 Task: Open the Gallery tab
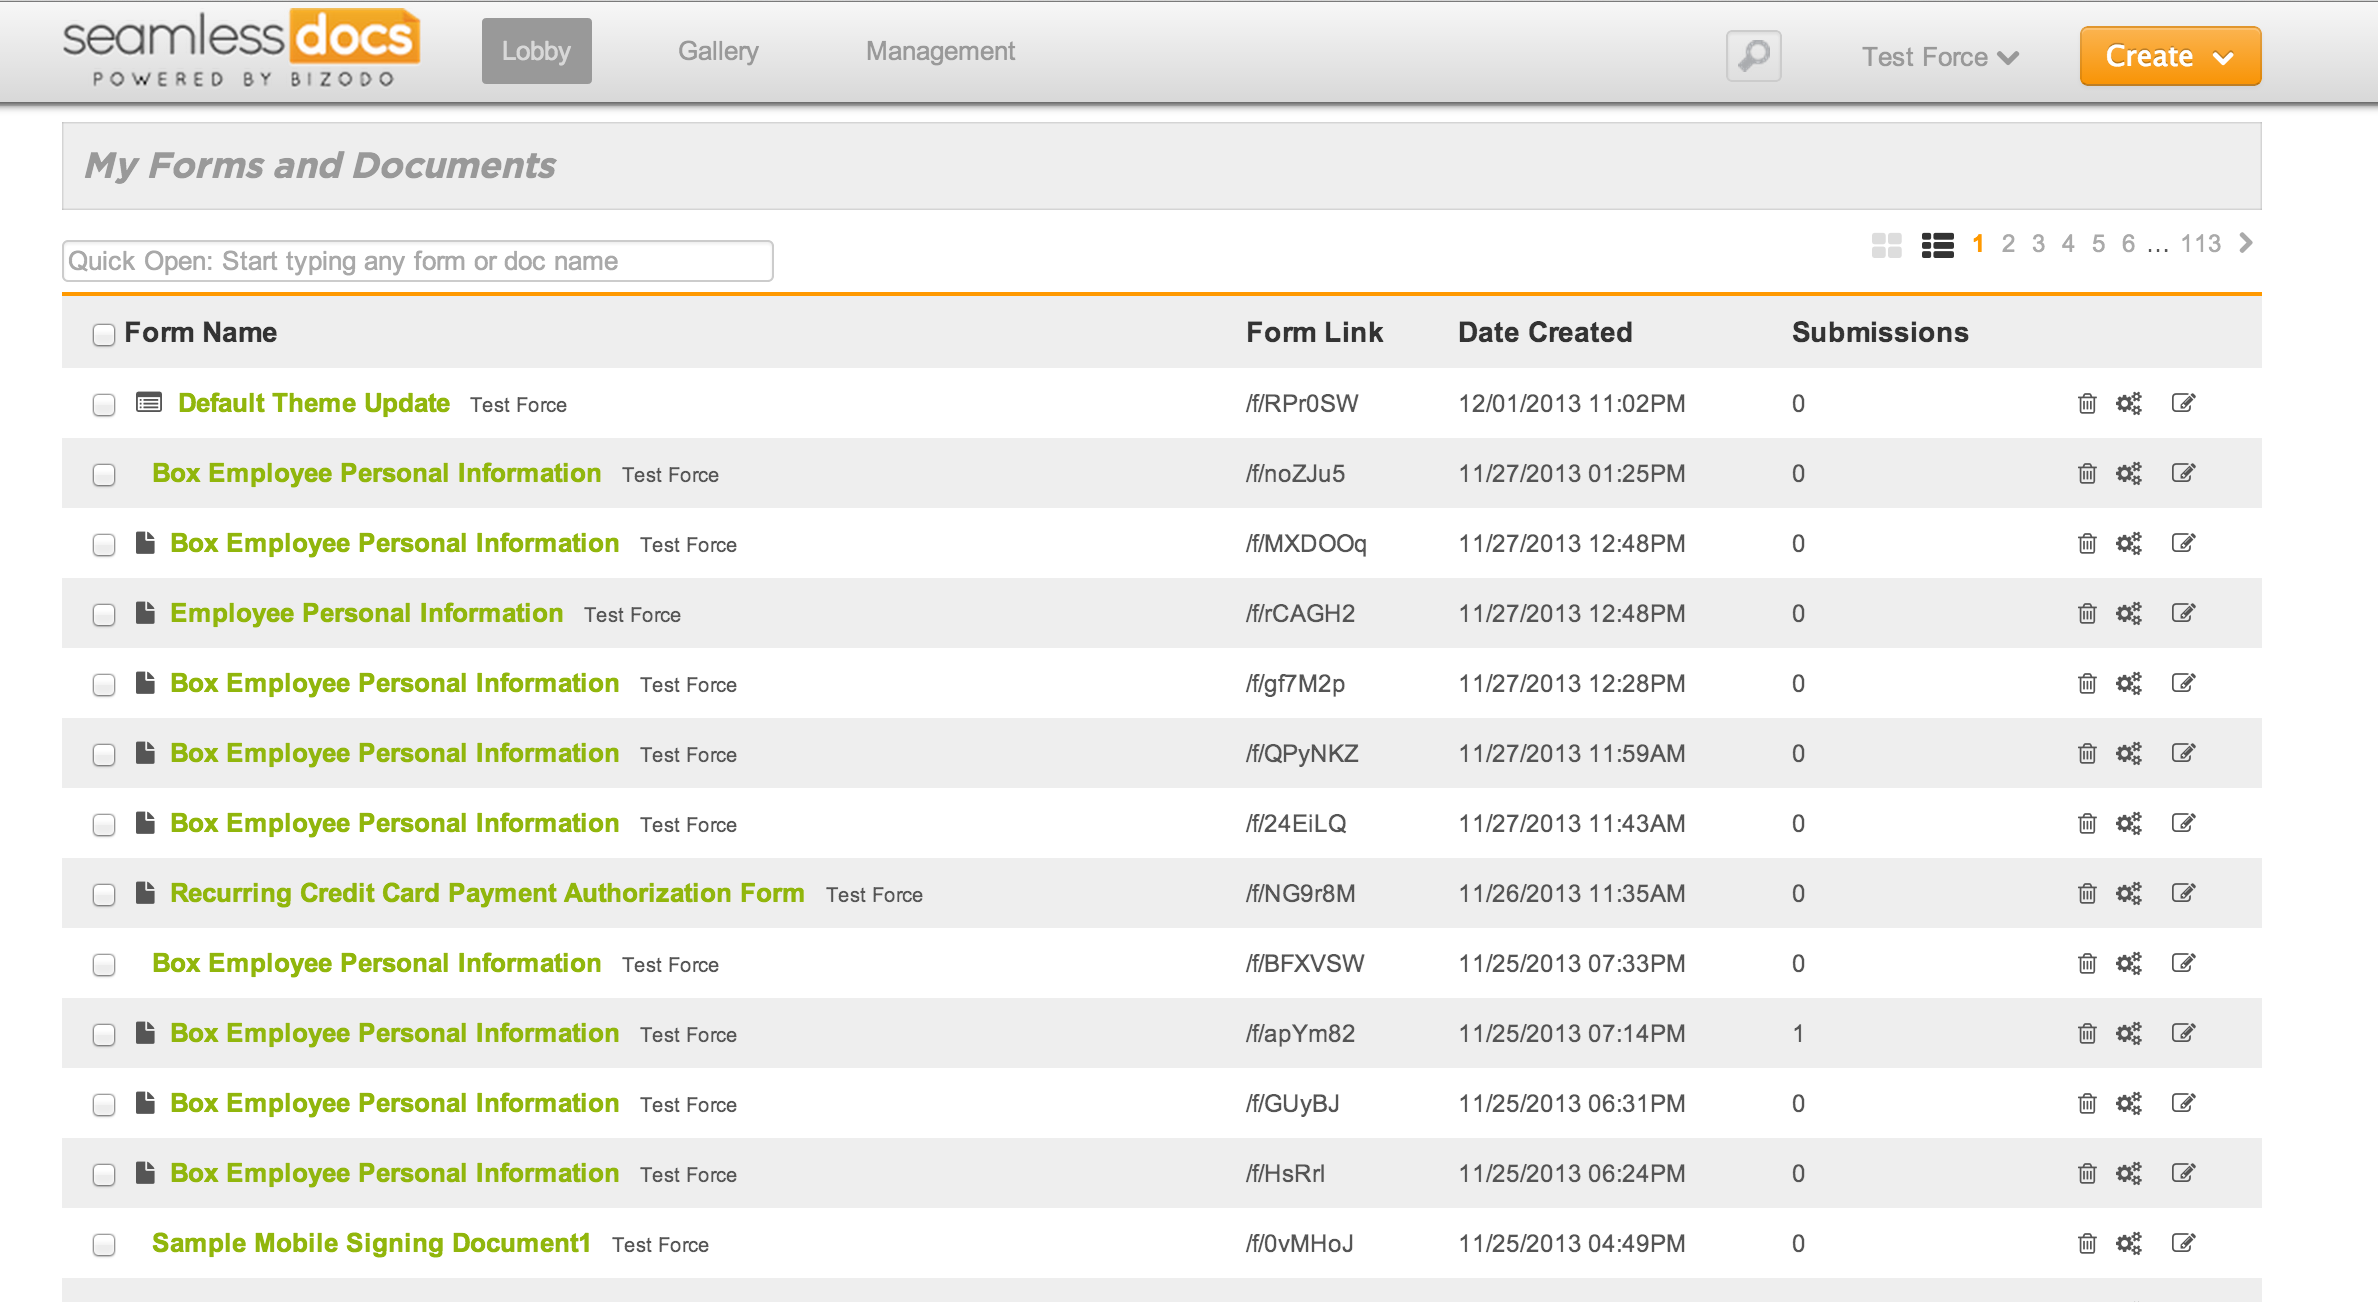pyautogui.click(x=718, y=51)
